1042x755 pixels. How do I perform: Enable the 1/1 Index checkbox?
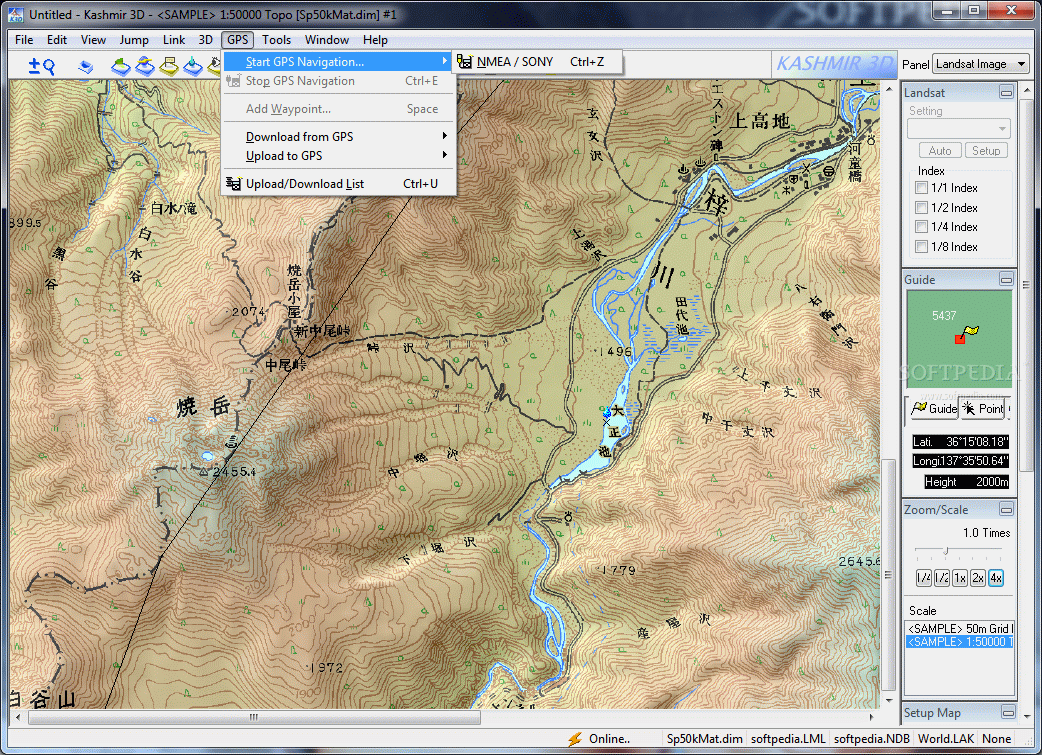(921, 188)
